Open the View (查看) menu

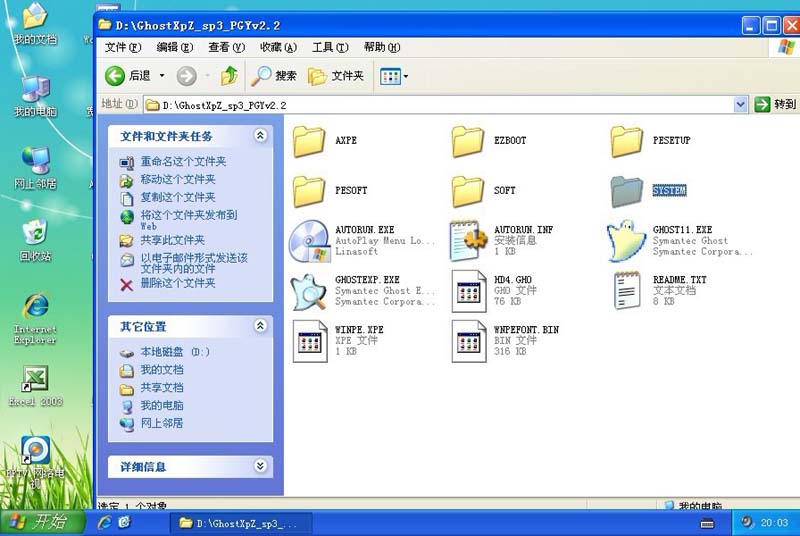[226, 47]
